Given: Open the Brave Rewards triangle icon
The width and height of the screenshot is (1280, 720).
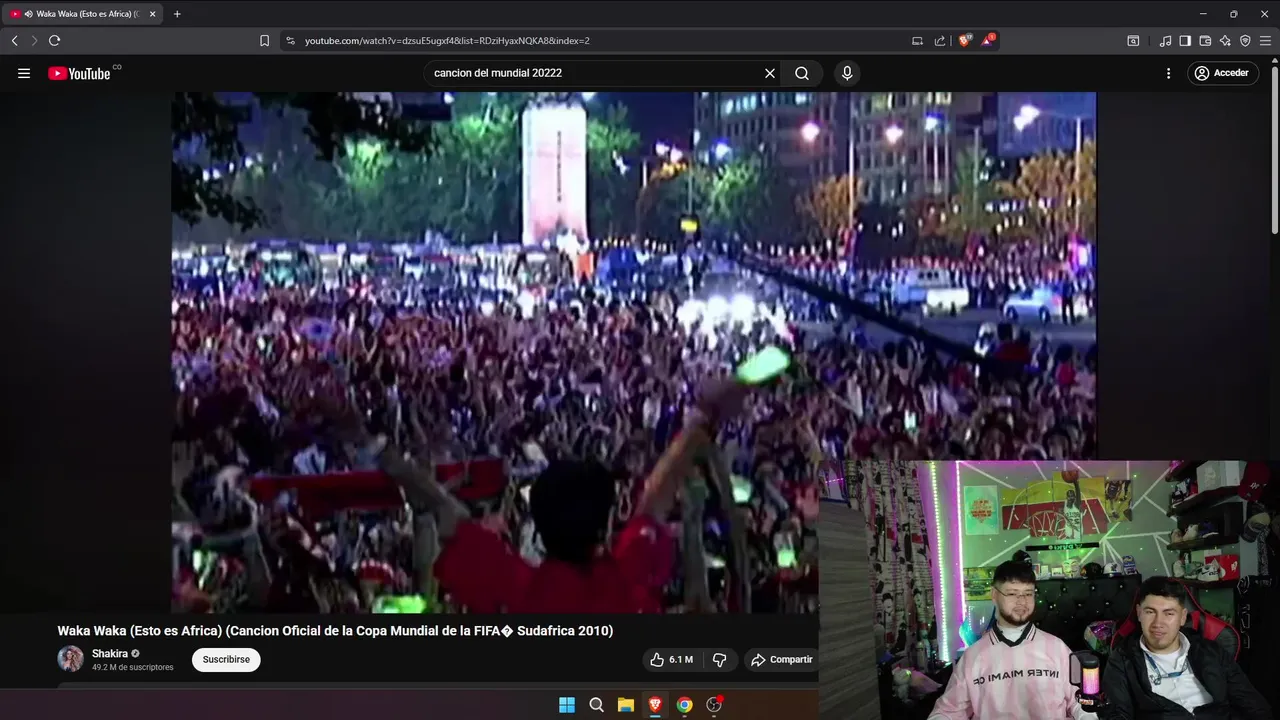Looking at the screenshot, I should (988, 41).
